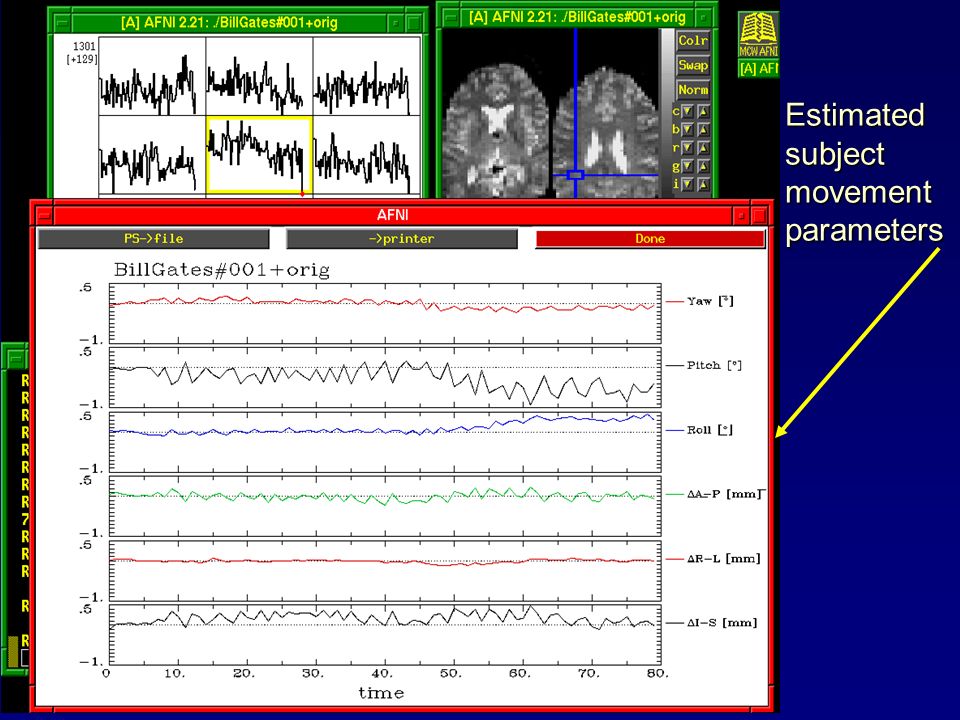Click the r down arrow
This screenshot has width=960, height=720.
(688, 148)
